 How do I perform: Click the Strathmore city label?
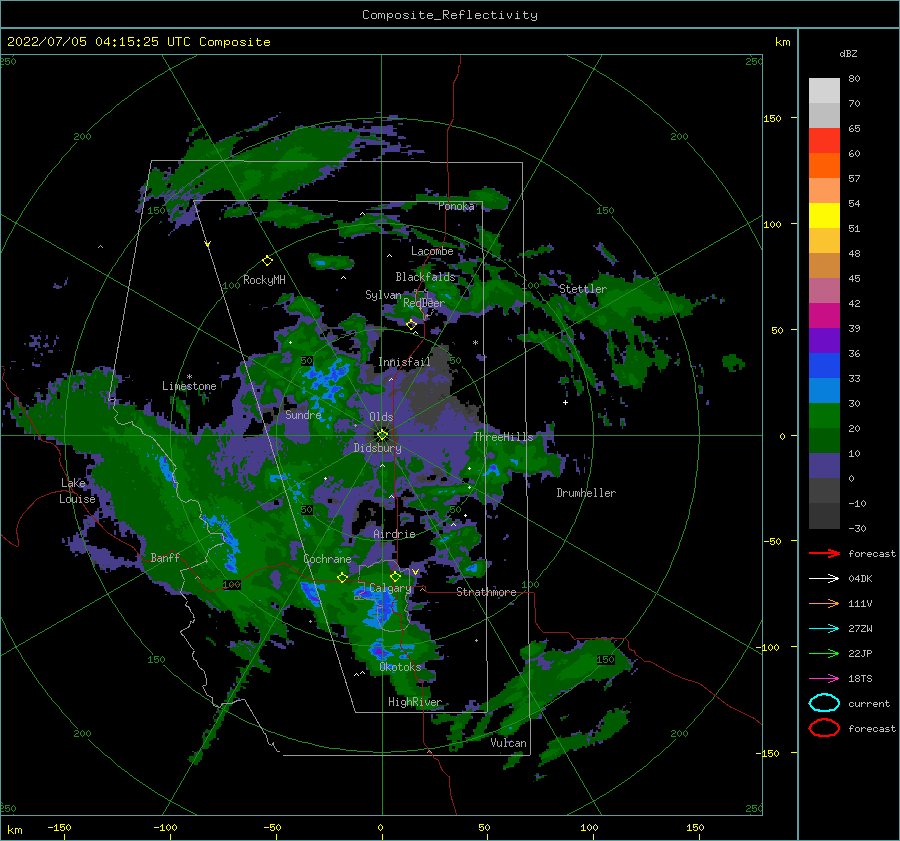[x=486, y=592]
